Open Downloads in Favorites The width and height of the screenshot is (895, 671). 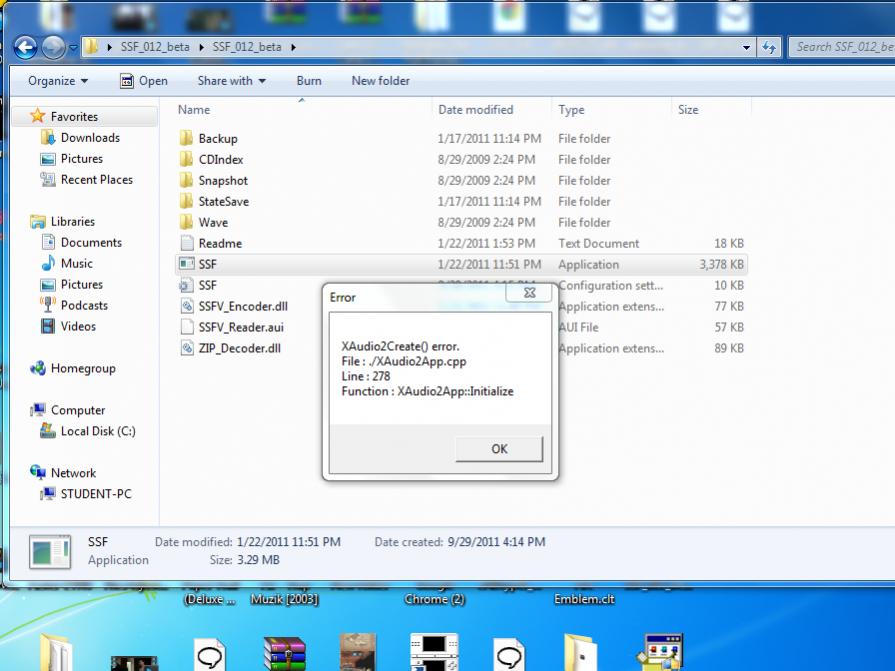pyautogui.click(x=90, y=138)
